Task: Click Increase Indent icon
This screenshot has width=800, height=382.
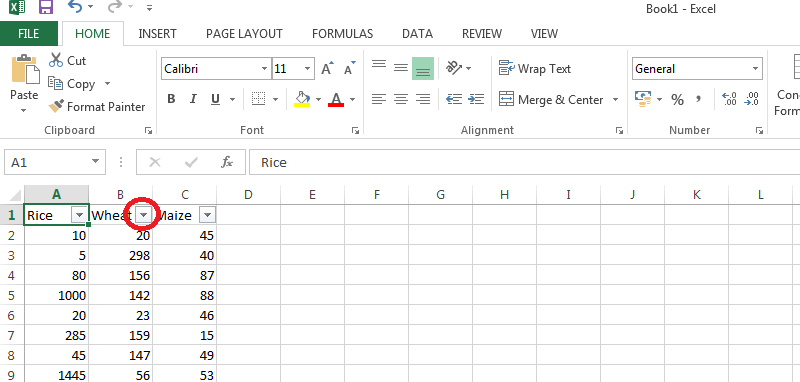Action: click(x=476, y=99)
